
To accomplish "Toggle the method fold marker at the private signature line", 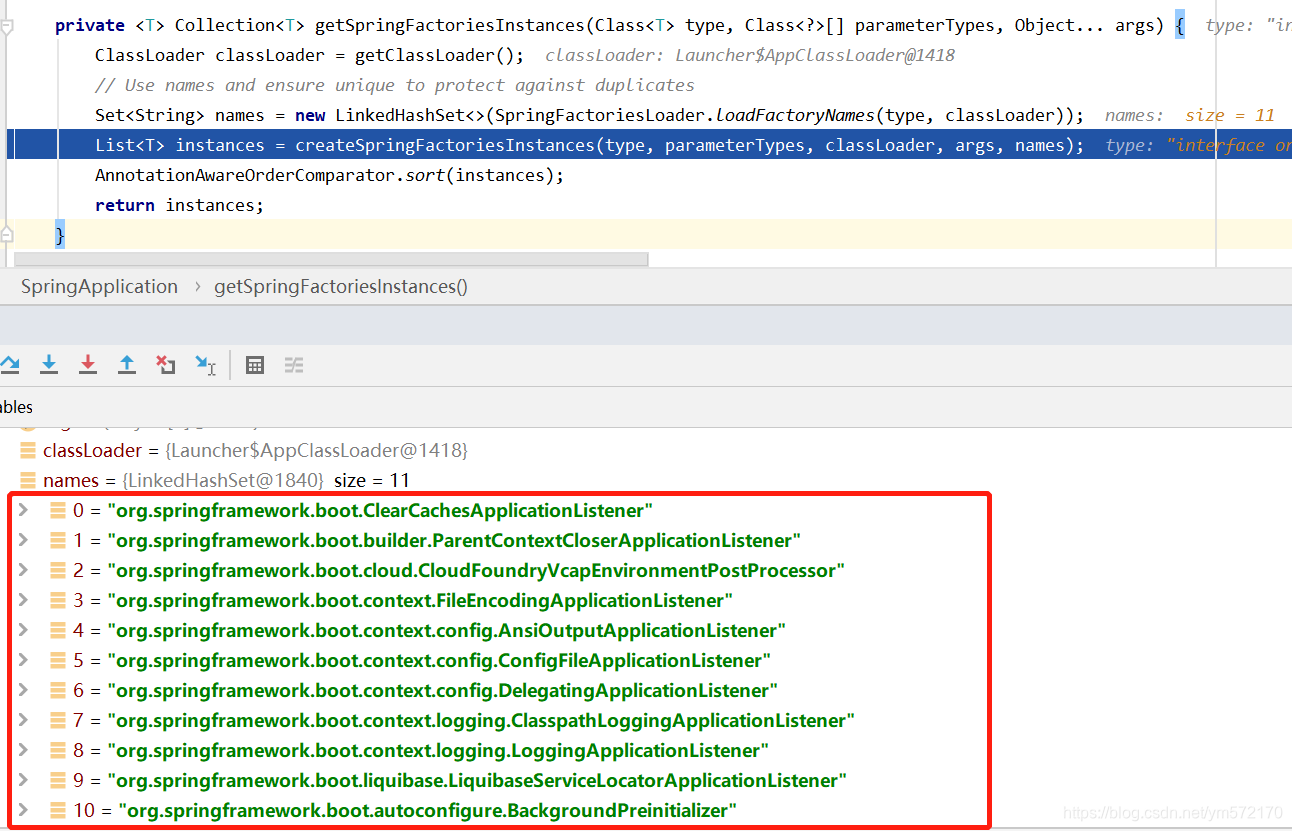I will point(7,26).
